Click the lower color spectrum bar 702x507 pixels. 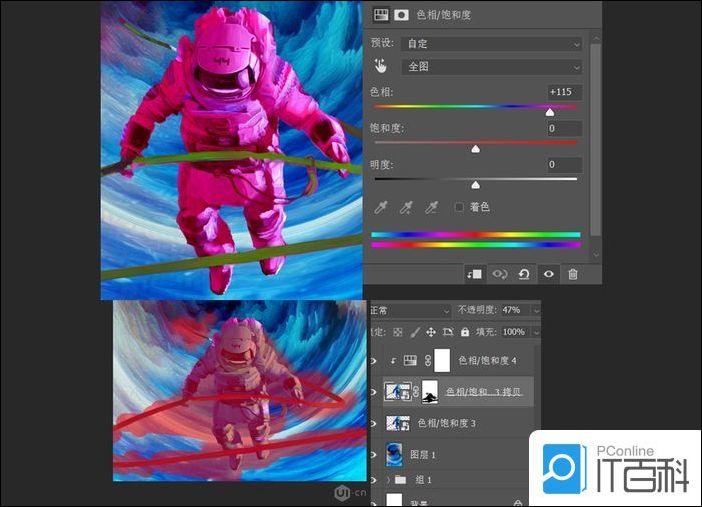(476, 245)
